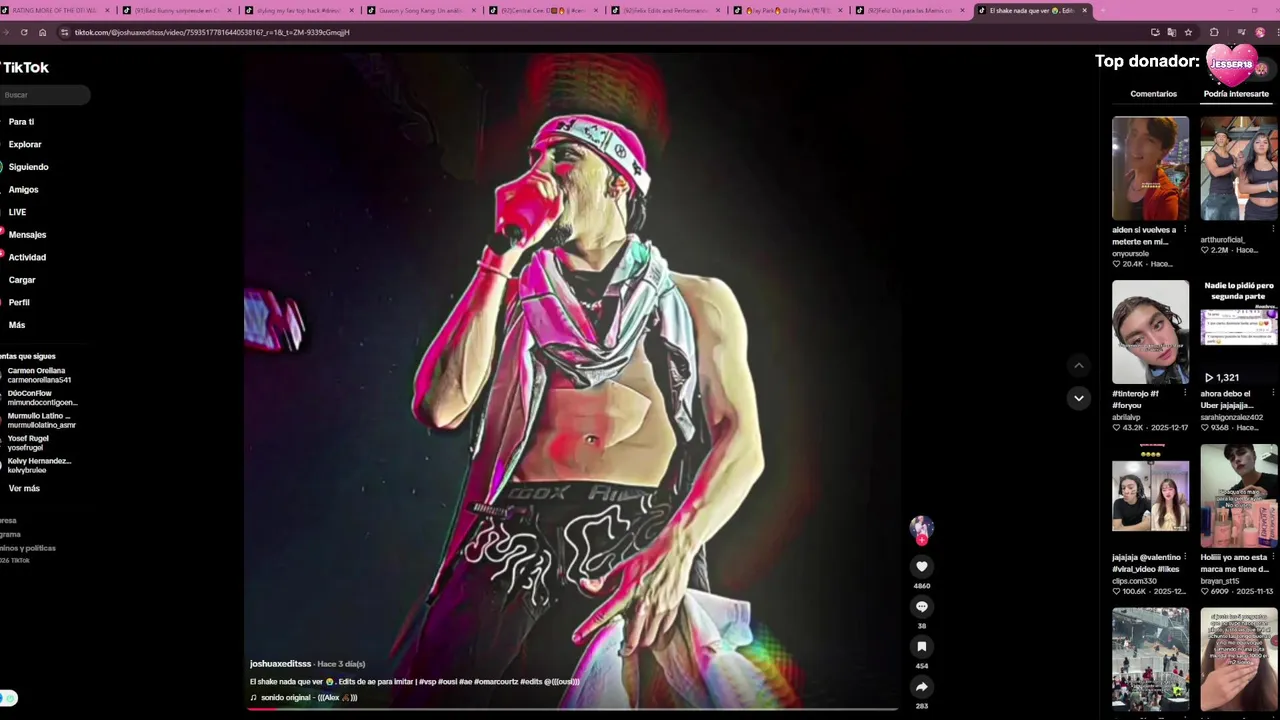Image resolution: width=1280 pixels, height=720 pixels.
Task: Click the browser address bar URL
Action: 212,32
